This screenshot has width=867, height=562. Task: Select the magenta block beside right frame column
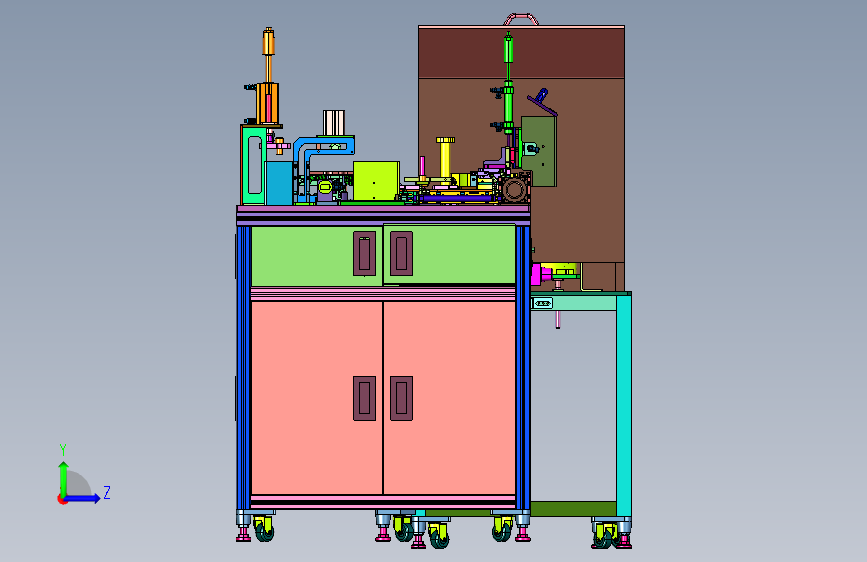pos(536,275)
